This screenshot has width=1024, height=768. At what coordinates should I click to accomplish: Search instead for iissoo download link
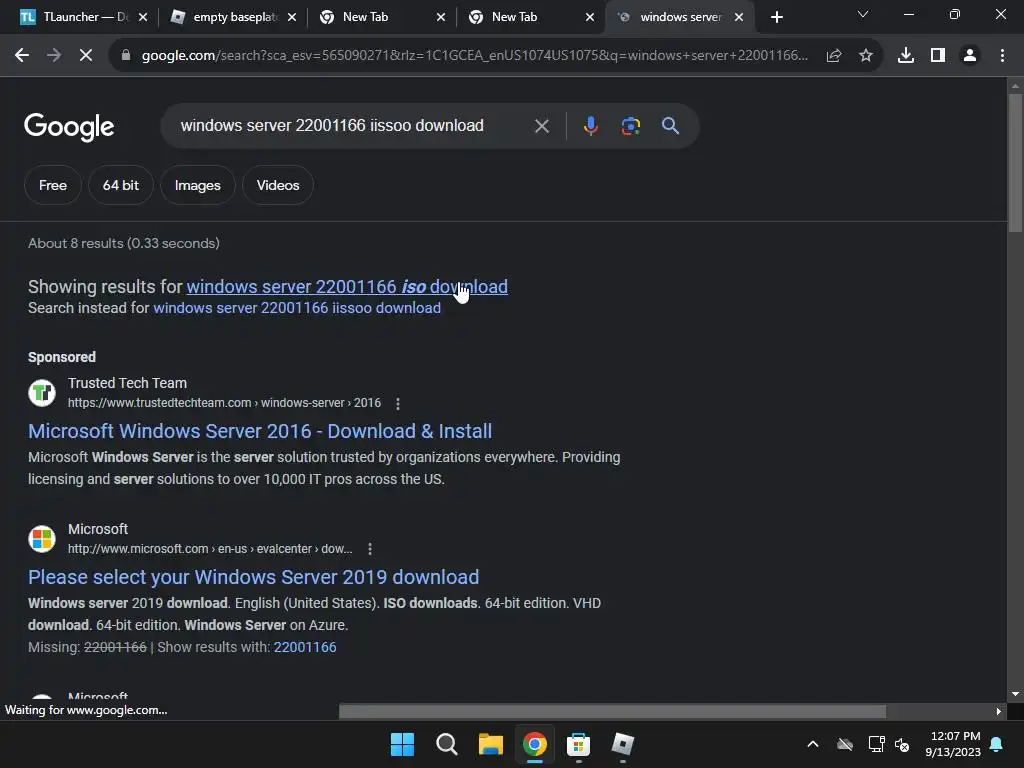click(297, 308)
